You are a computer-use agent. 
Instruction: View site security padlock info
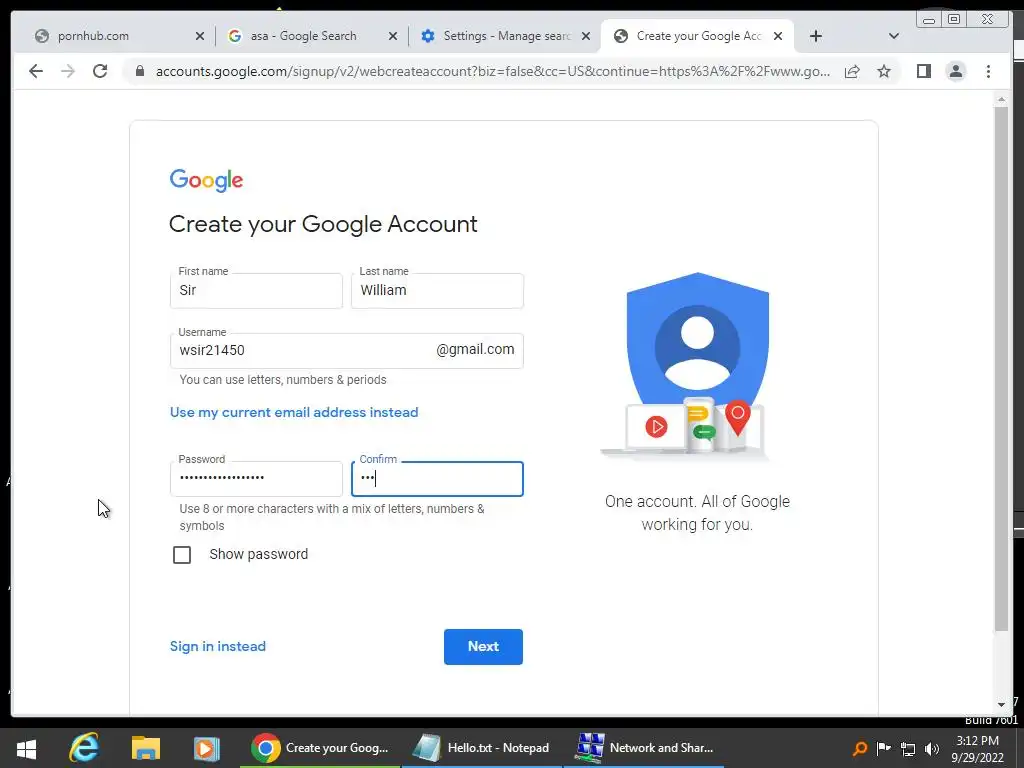[140, 71]
